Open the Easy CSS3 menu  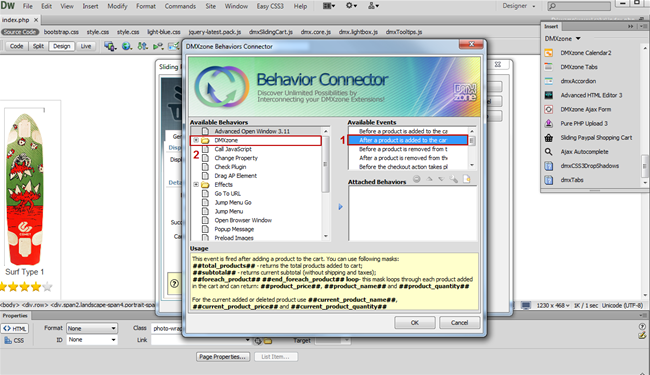coord(270,6)
